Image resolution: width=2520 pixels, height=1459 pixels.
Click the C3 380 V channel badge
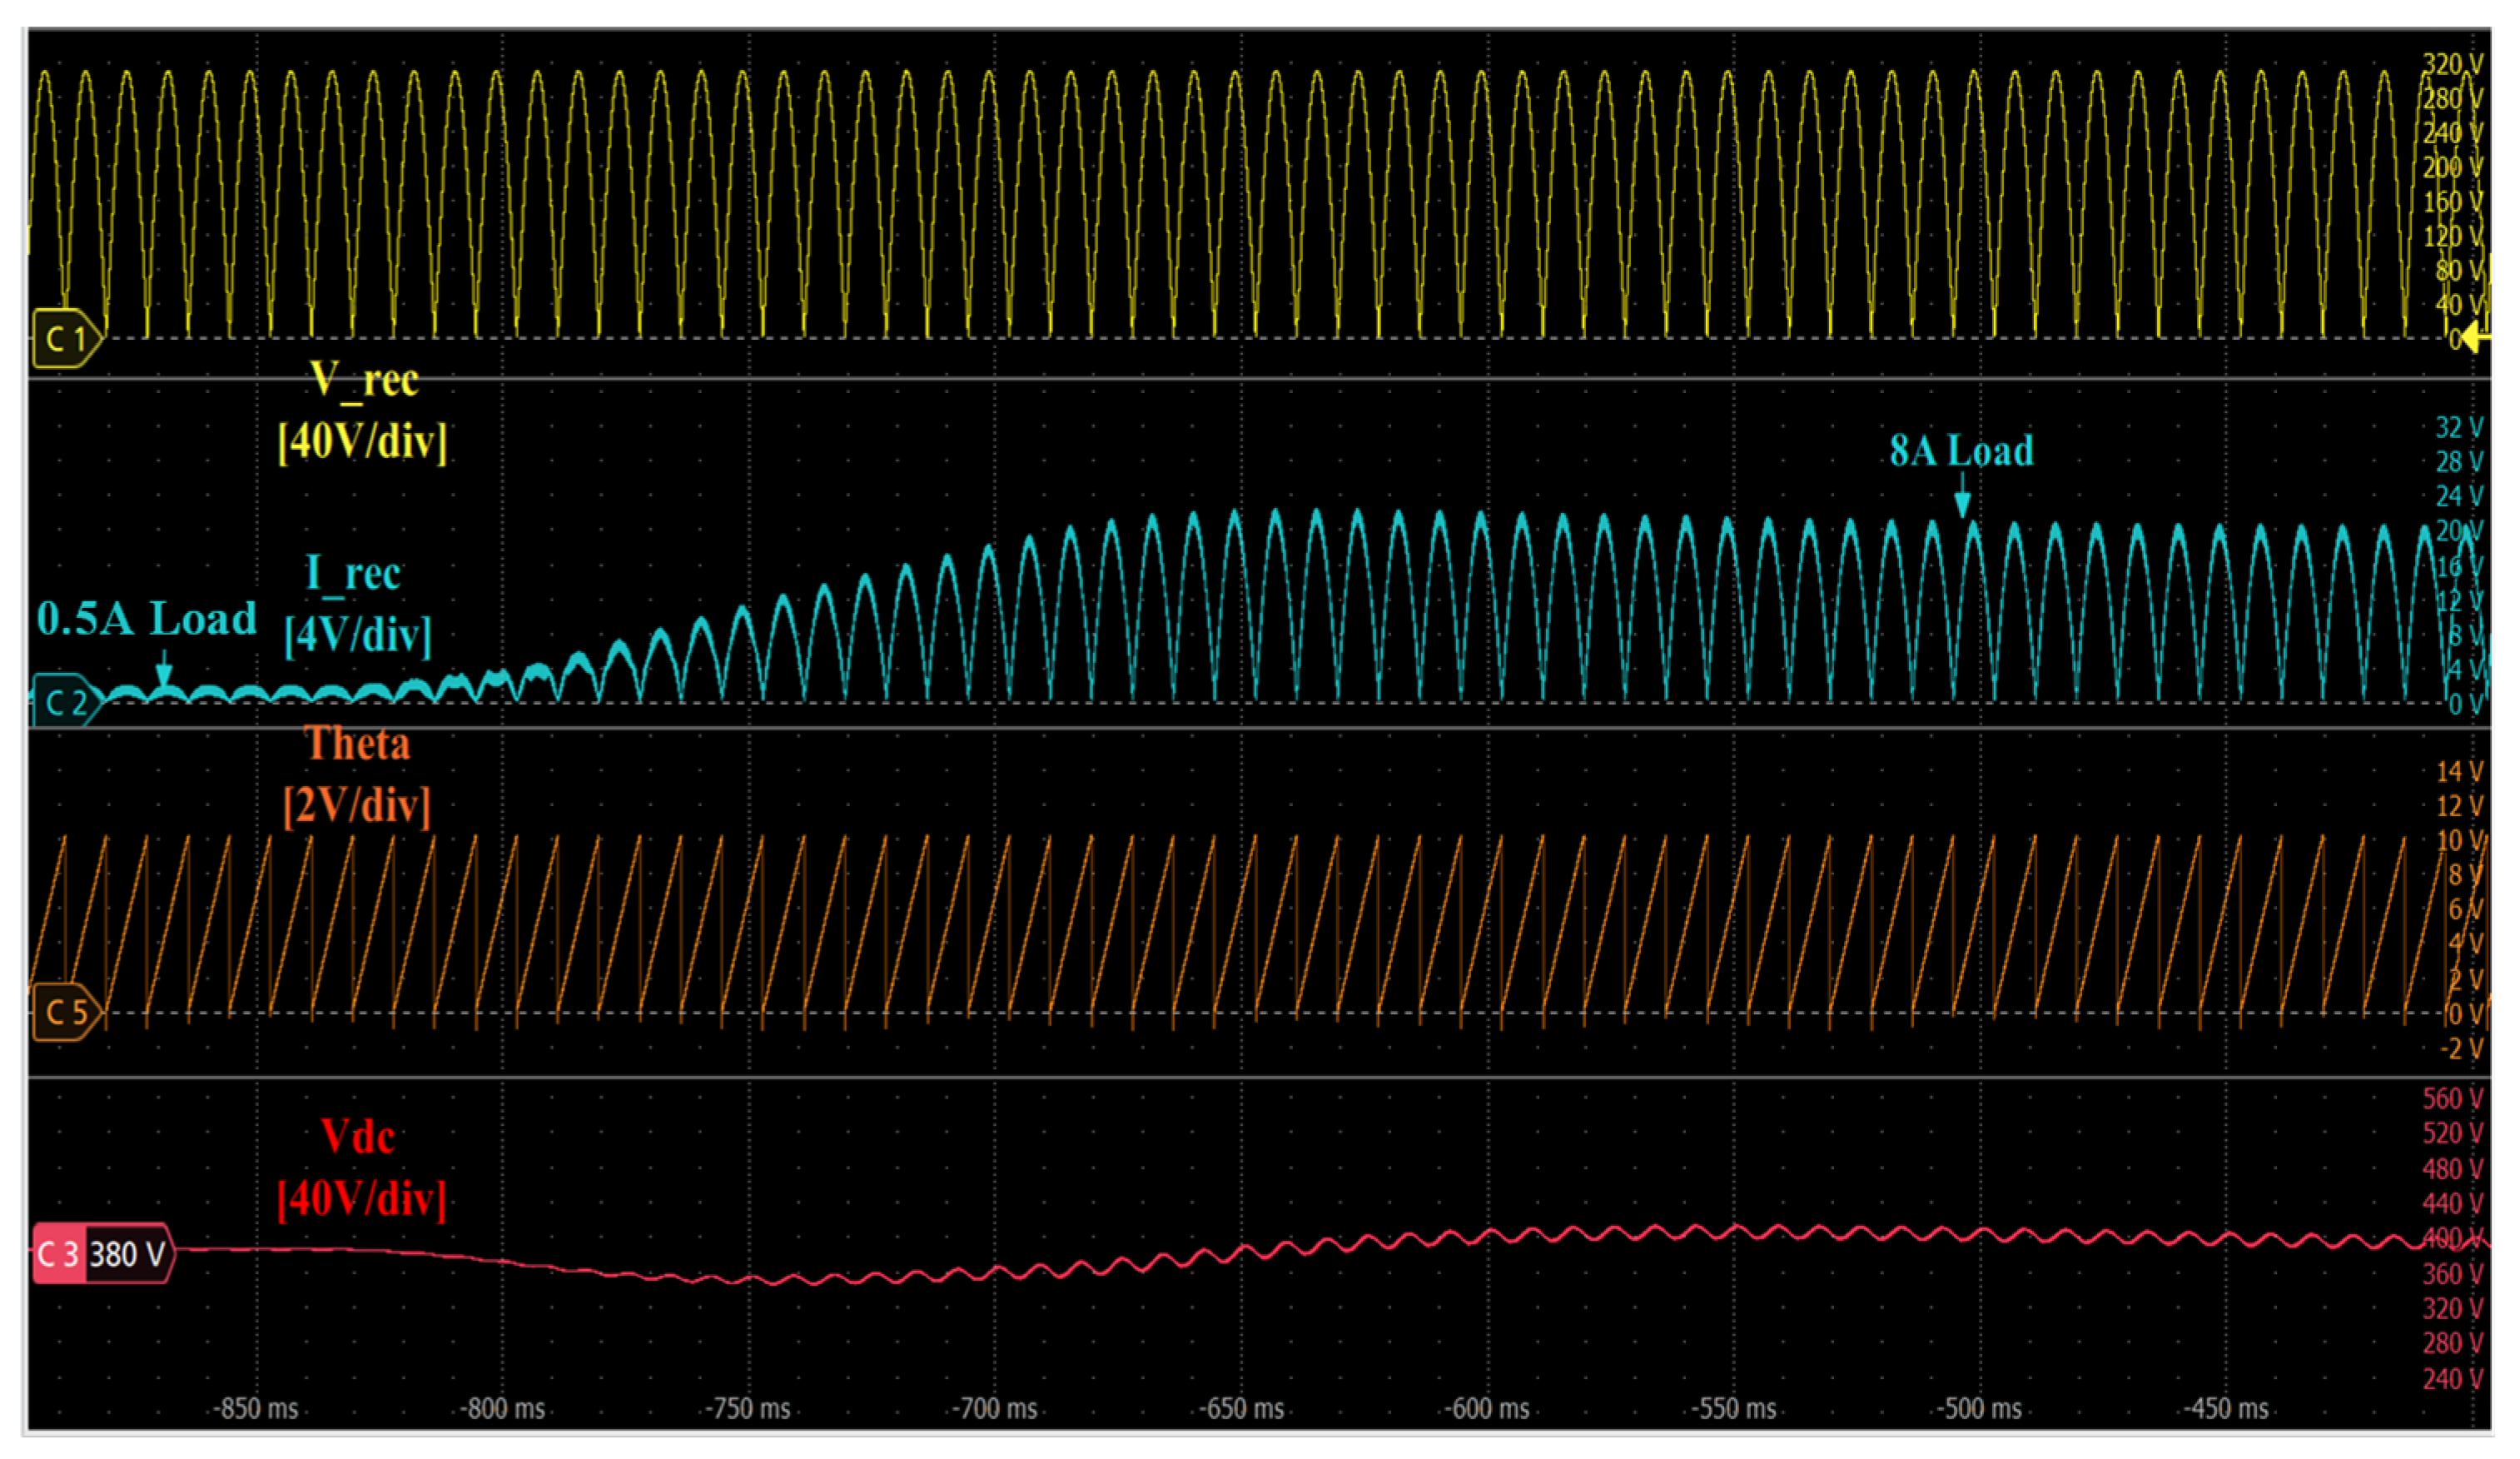(103, 1253)
